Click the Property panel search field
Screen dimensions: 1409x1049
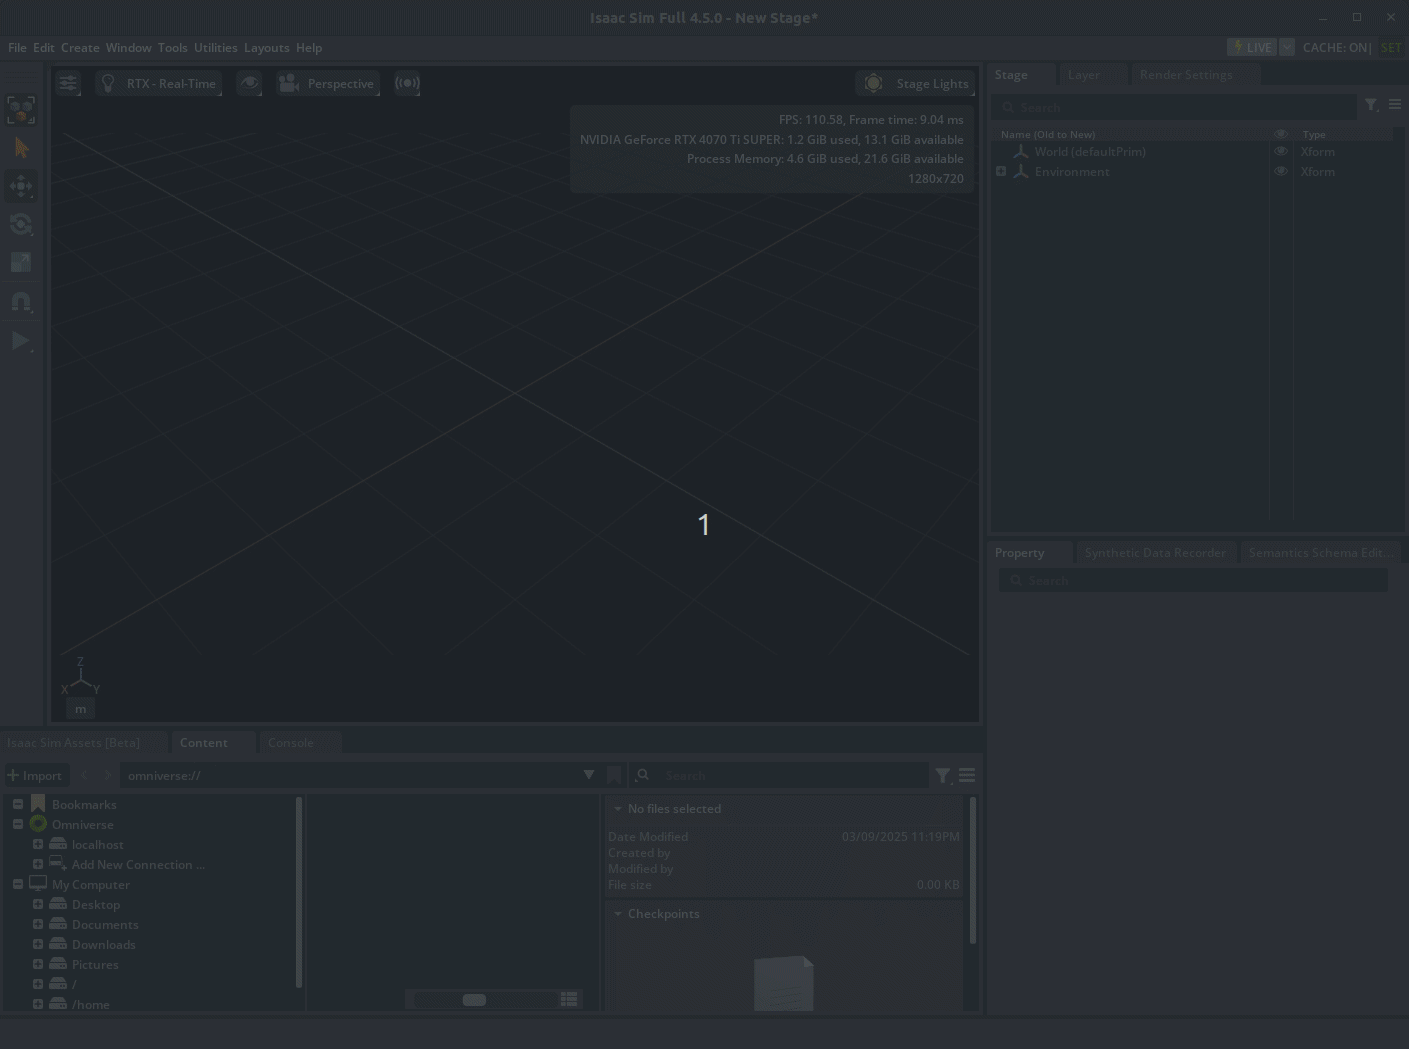tap(1193, 580)
